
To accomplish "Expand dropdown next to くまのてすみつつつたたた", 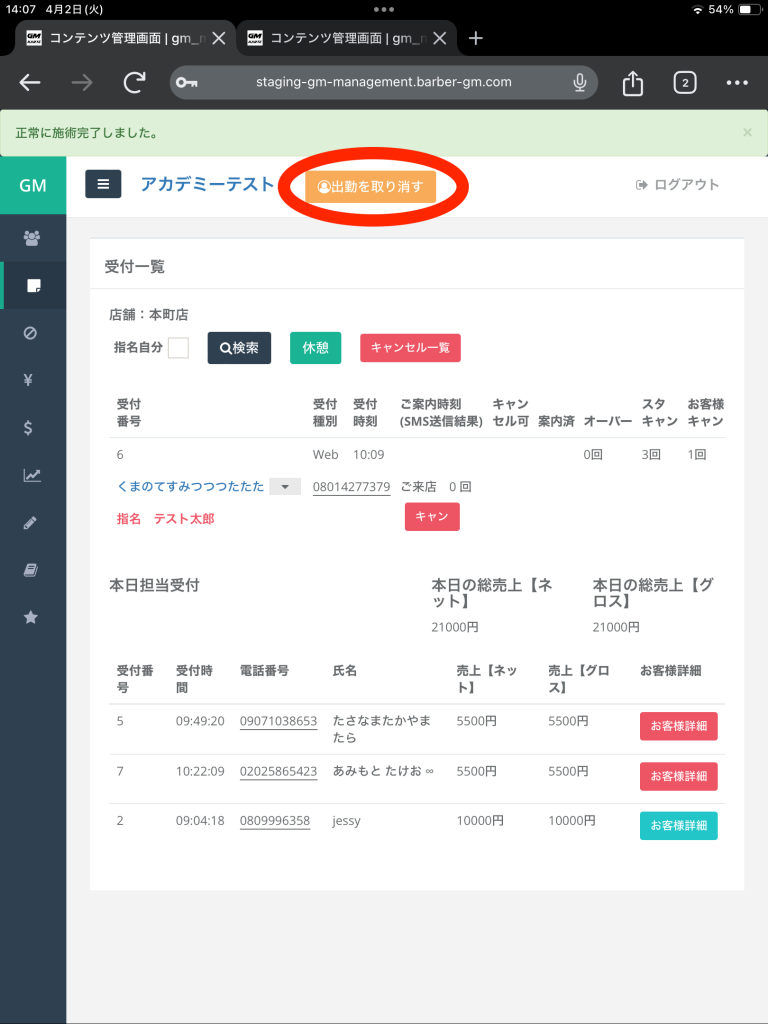I will tap(285, 487).
